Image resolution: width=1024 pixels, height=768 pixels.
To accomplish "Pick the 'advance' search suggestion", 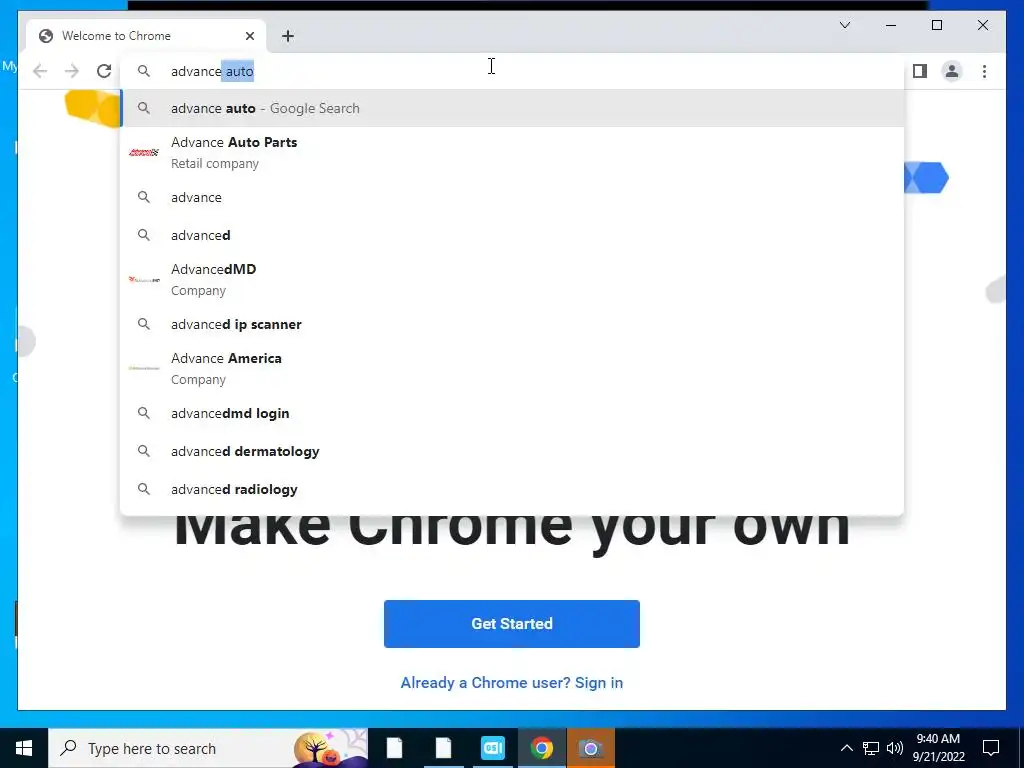I will [513, 197].
